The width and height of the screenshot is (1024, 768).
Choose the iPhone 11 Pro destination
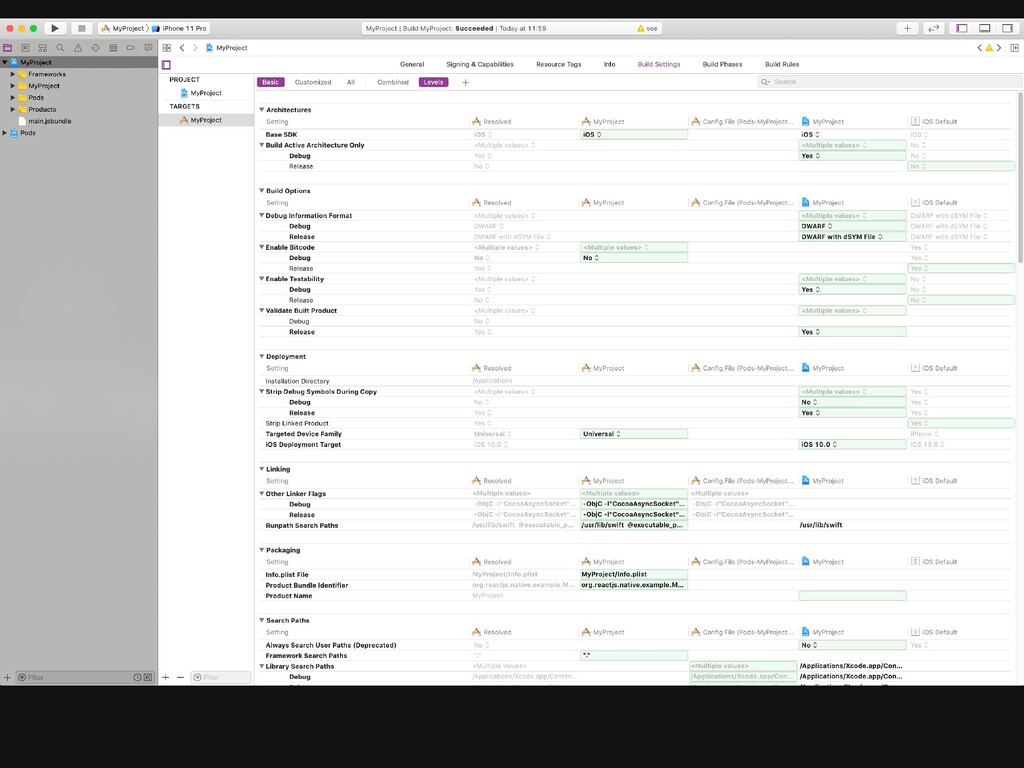180,28
